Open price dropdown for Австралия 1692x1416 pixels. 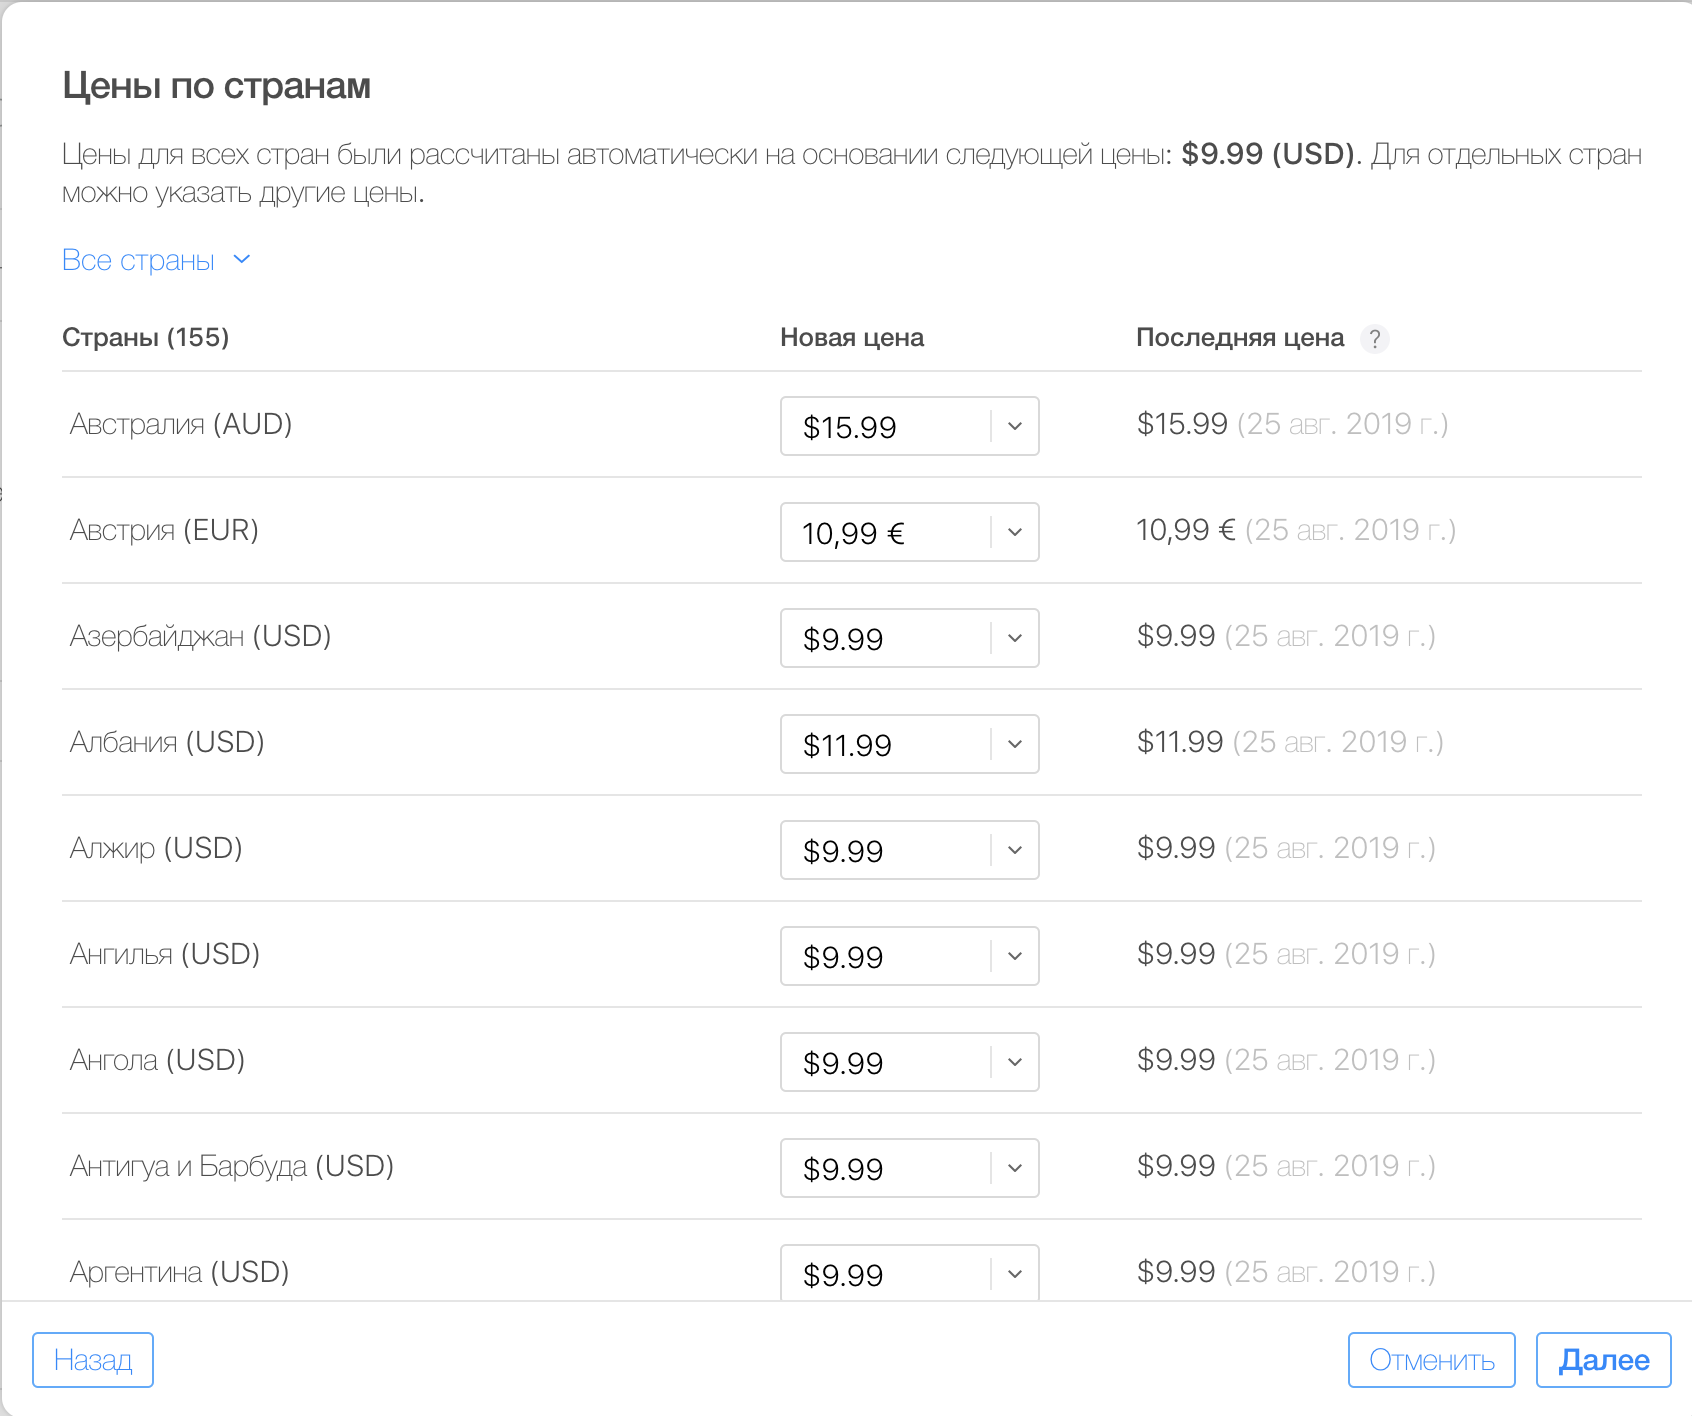1014,426
